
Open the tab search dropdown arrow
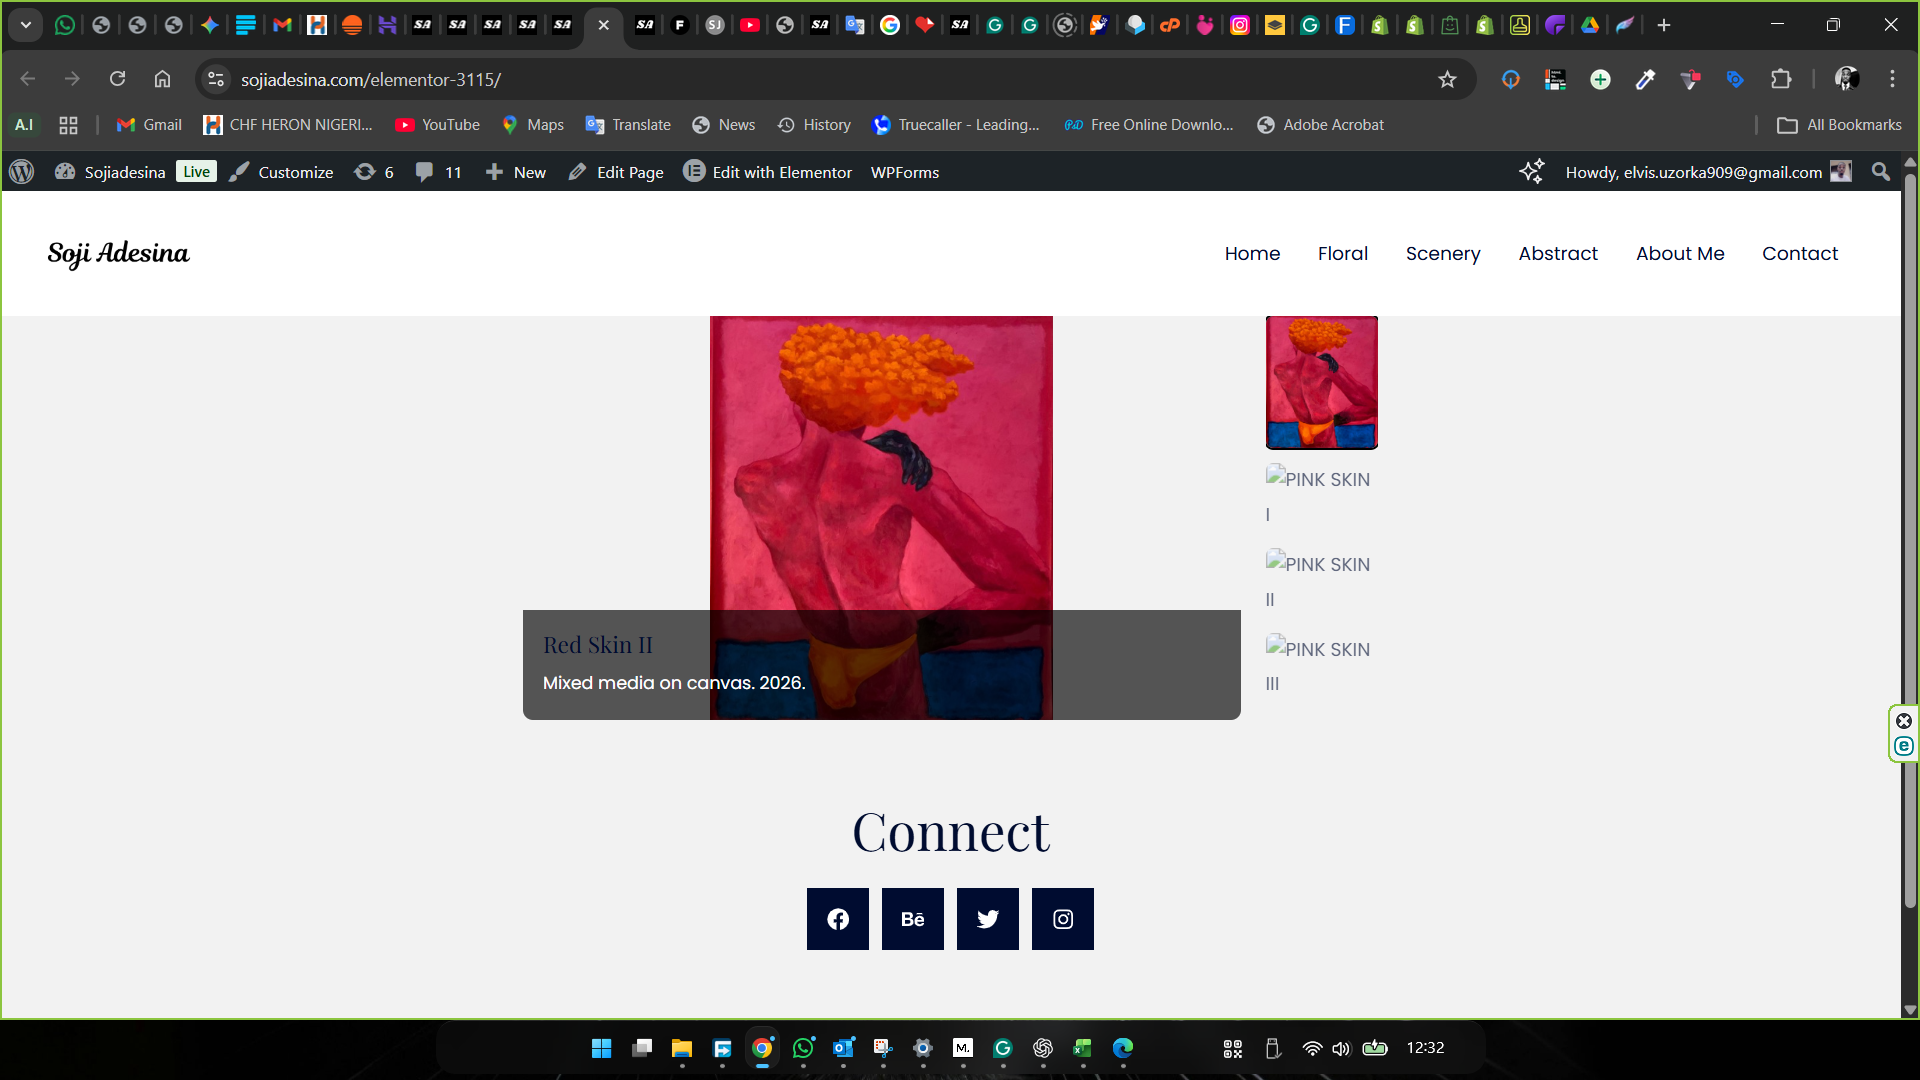[26, 25]
